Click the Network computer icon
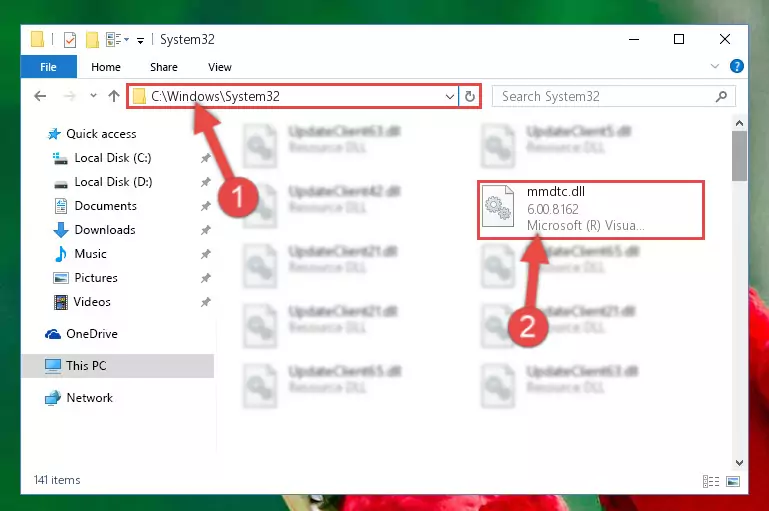 [53, 398]
